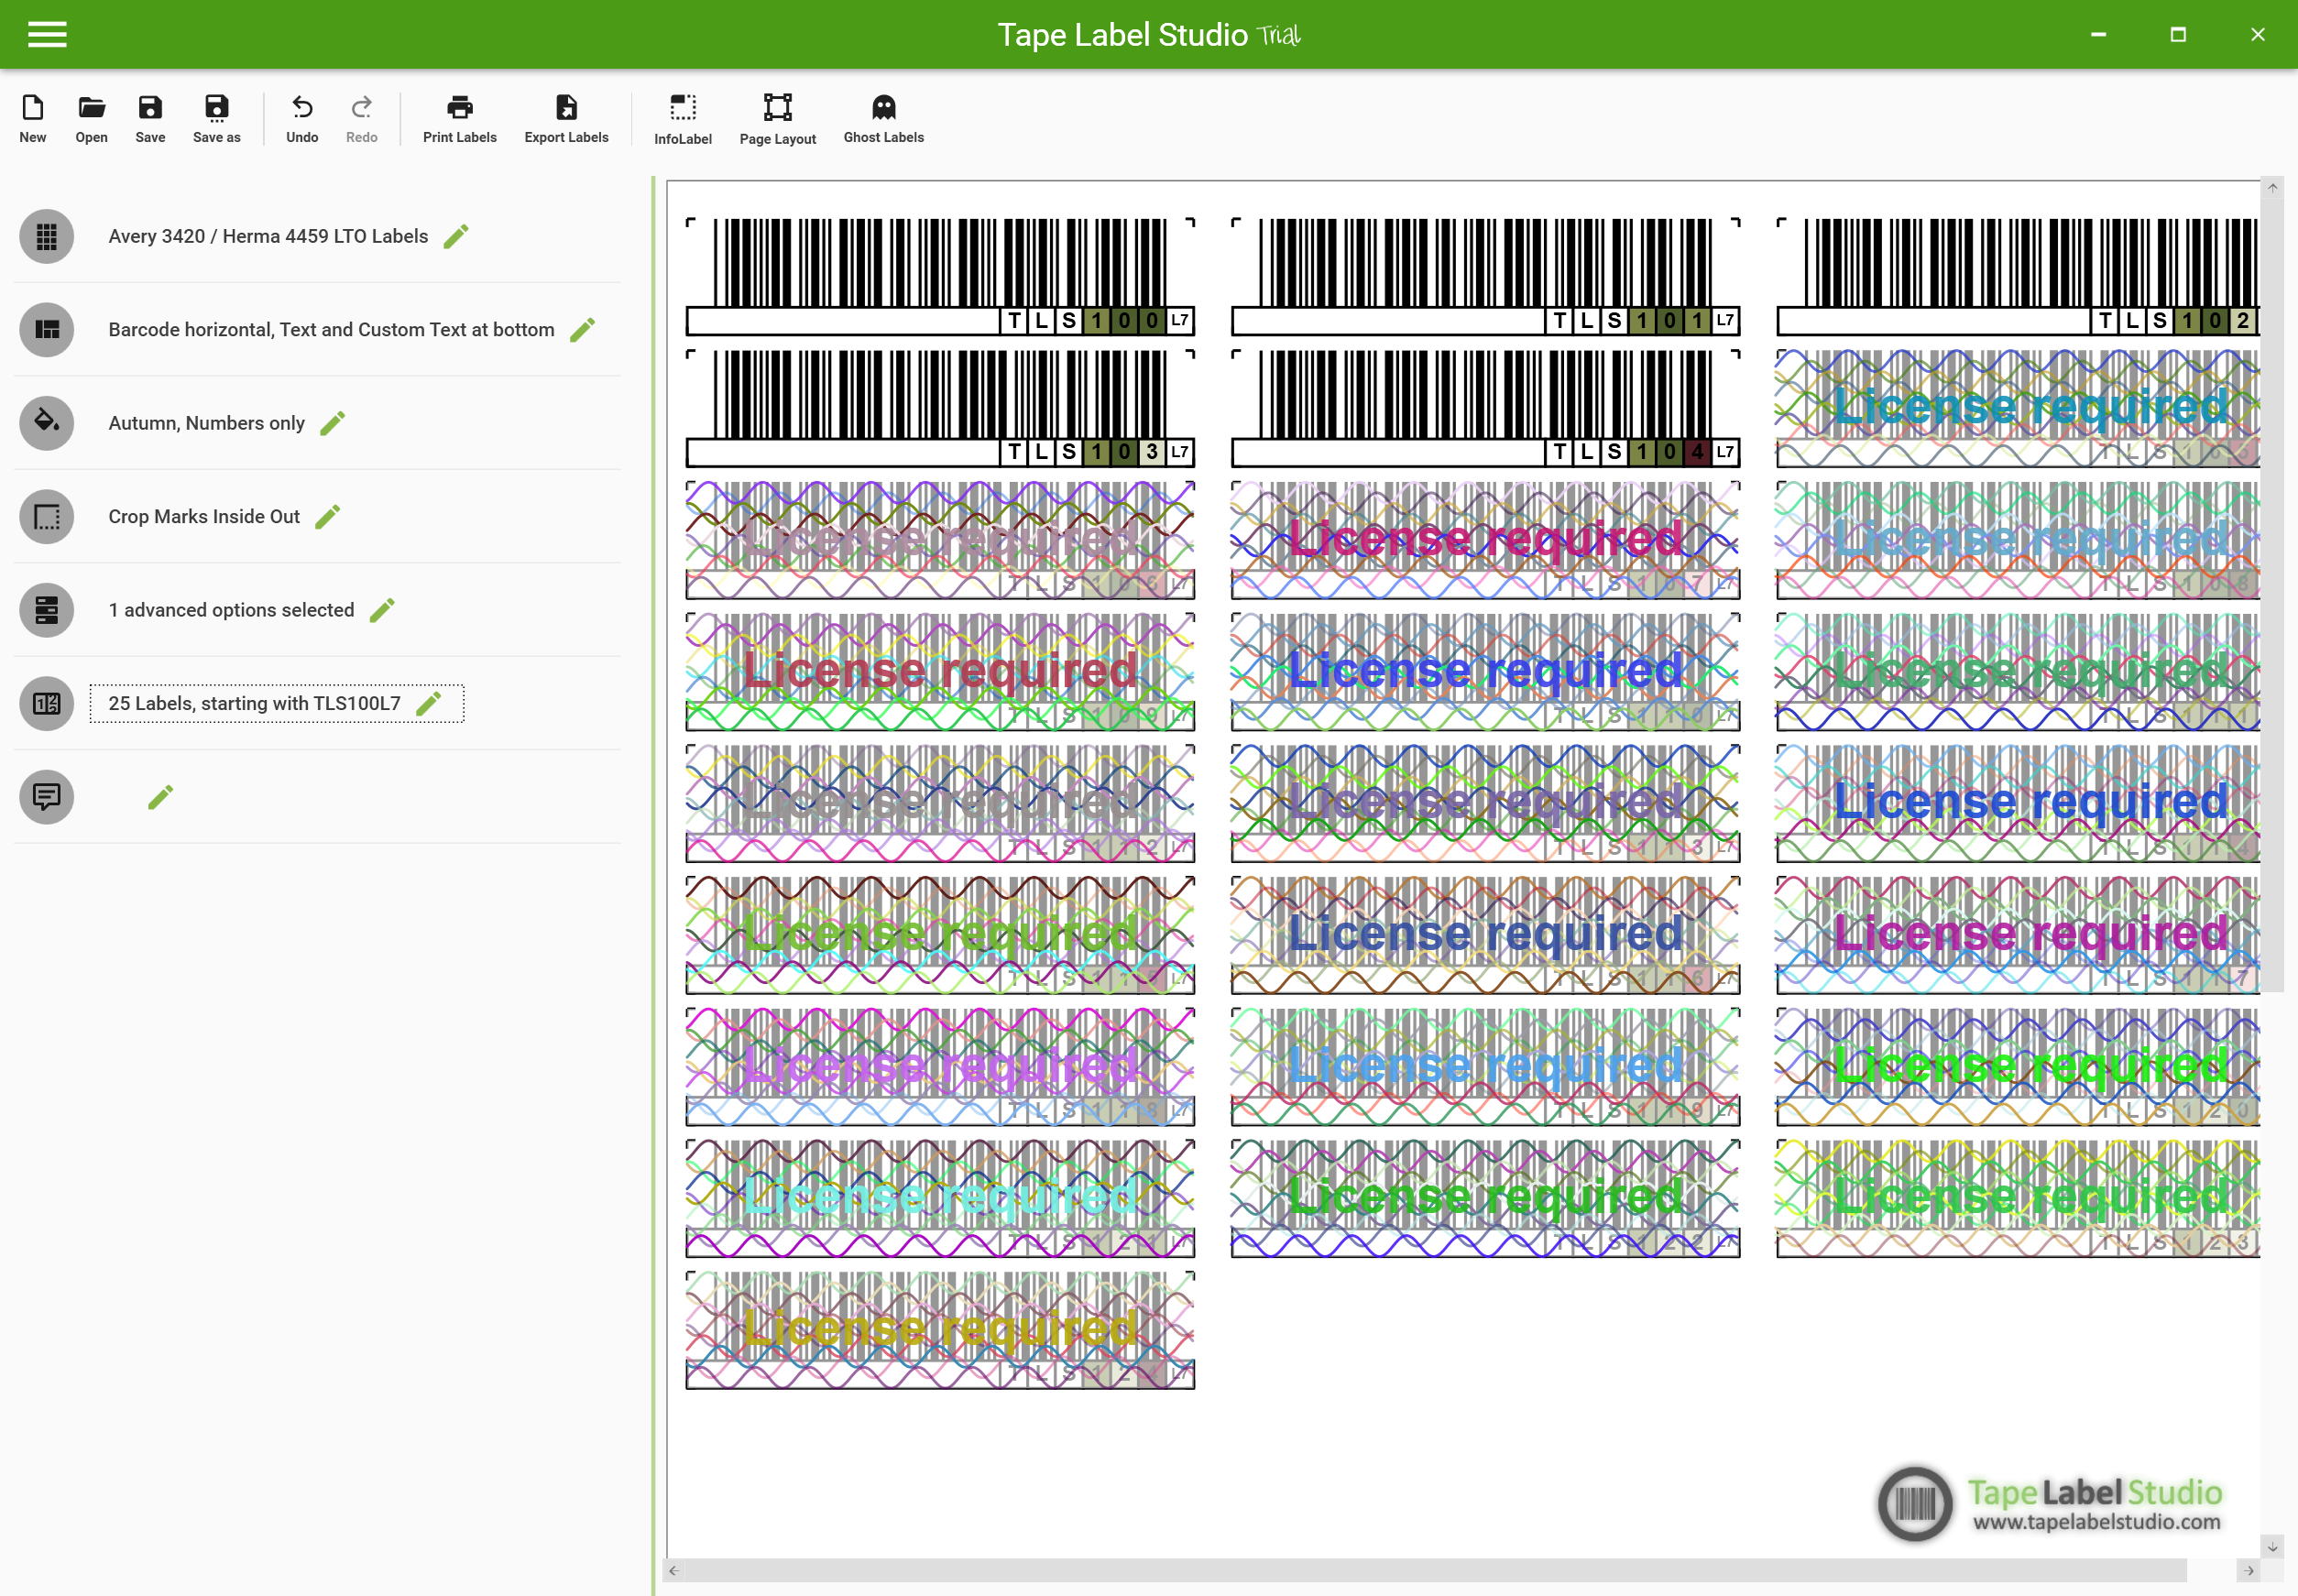Undo the last change
Viewport: 2298px width, 1596px height.
[302, 120]
